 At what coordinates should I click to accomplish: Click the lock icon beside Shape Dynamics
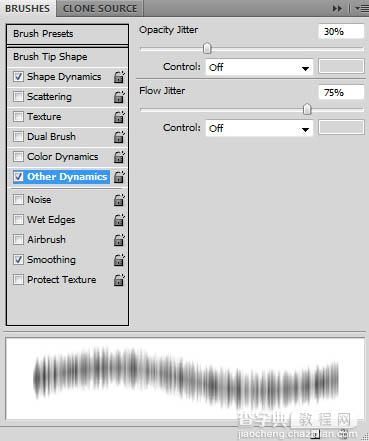119,77
